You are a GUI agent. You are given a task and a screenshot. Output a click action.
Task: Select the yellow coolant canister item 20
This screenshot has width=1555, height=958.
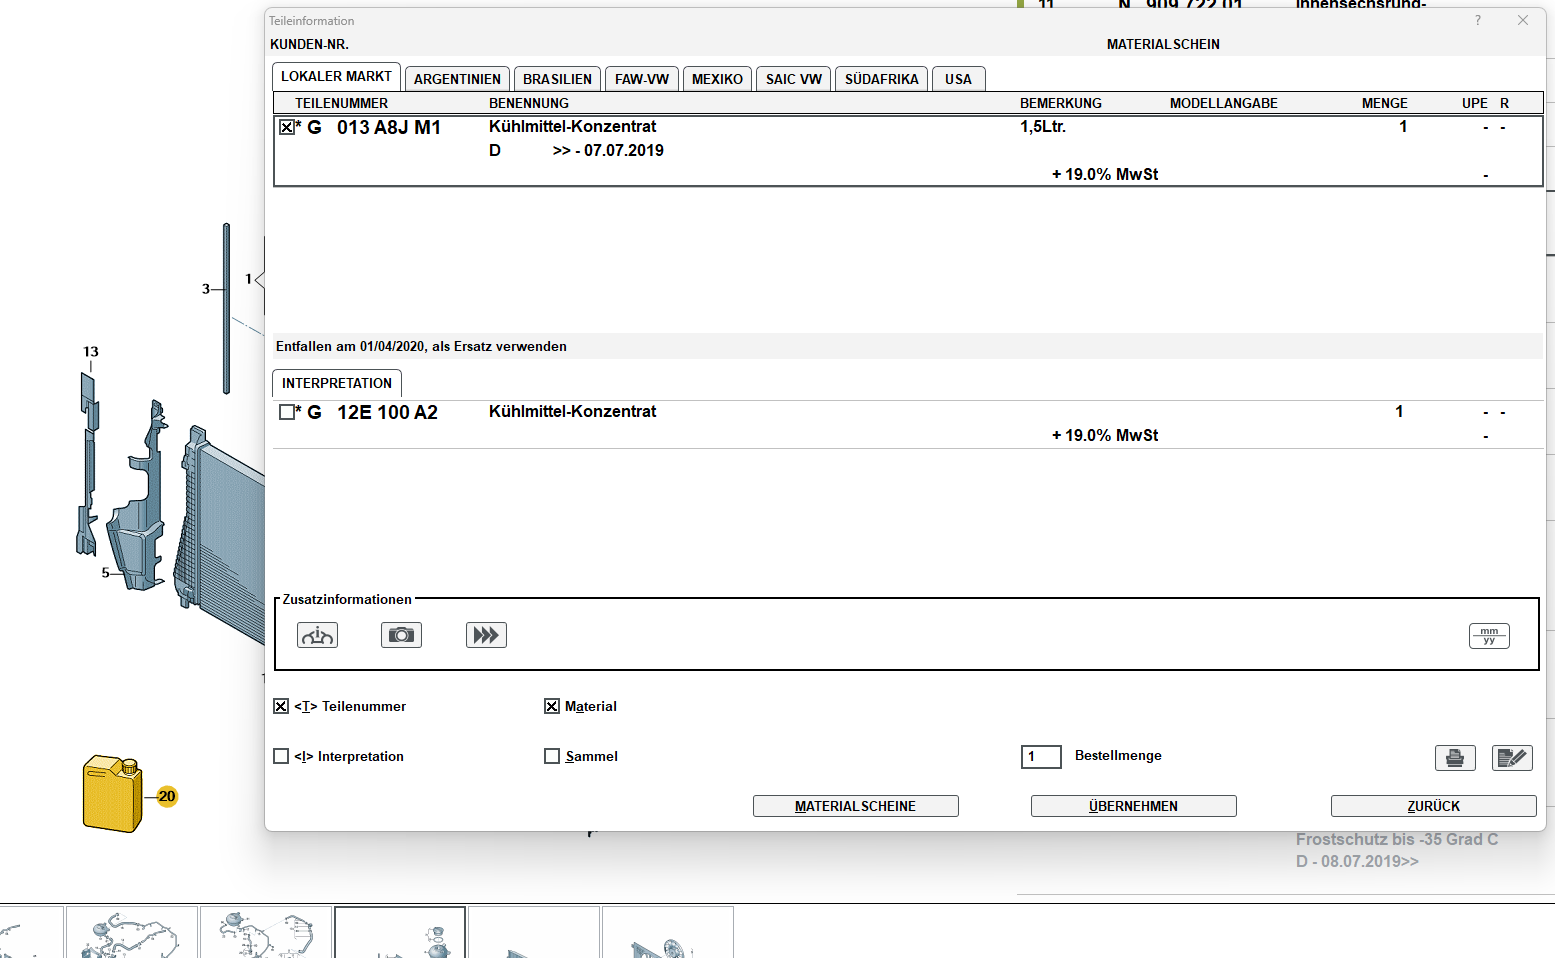click(x=113, y=794)
